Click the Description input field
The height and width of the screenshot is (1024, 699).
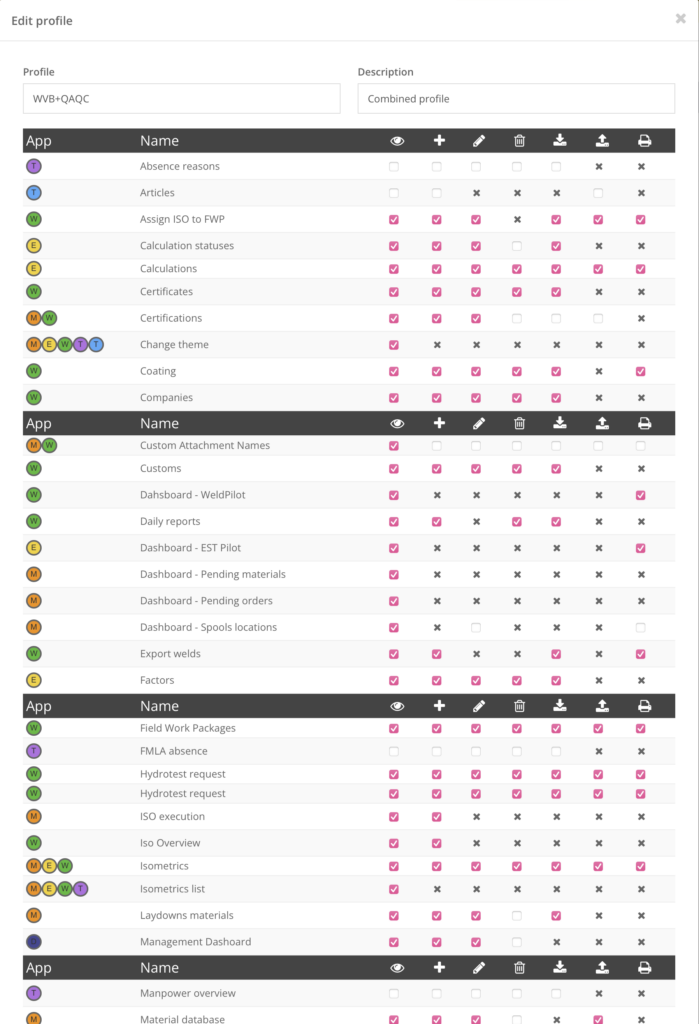point(516,99)
